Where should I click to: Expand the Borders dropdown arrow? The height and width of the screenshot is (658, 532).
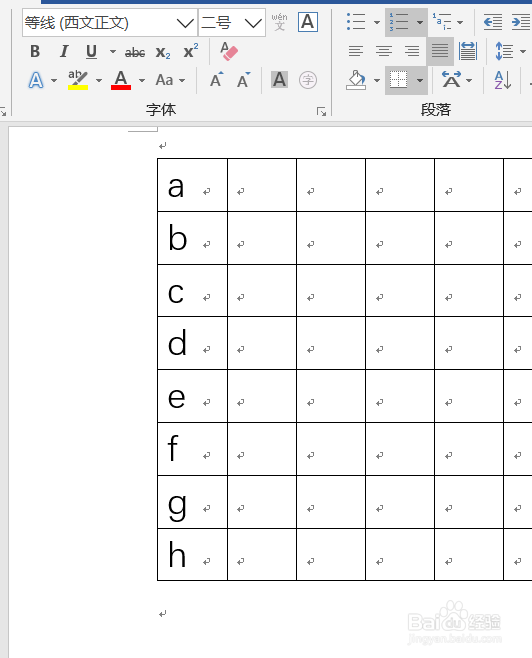420,80
